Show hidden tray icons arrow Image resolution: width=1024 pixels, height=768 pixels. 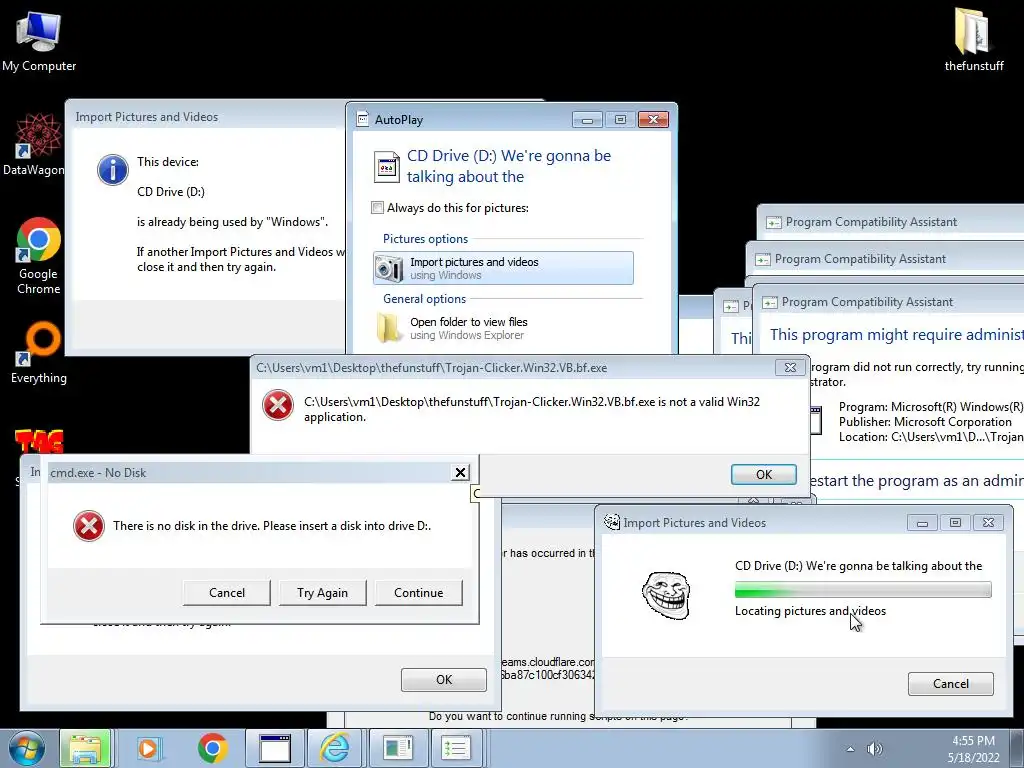[850, 749]
